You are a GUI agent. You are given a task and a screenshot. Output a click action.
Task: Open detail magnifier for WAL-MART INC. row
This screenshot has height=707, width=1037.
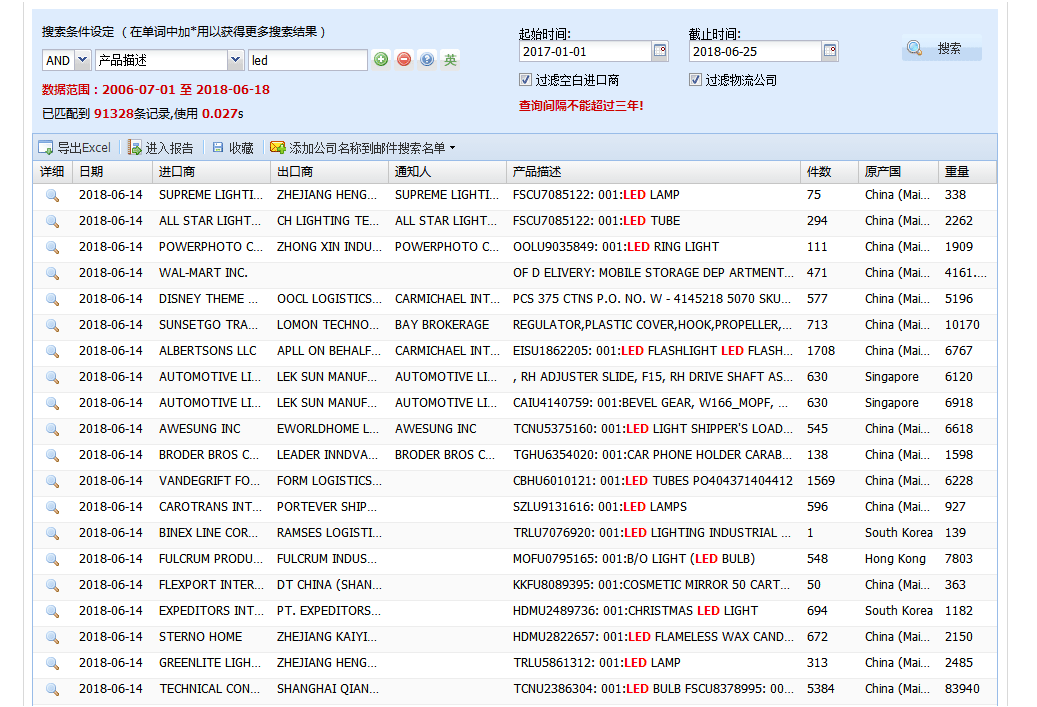click(x=52, y=273)
